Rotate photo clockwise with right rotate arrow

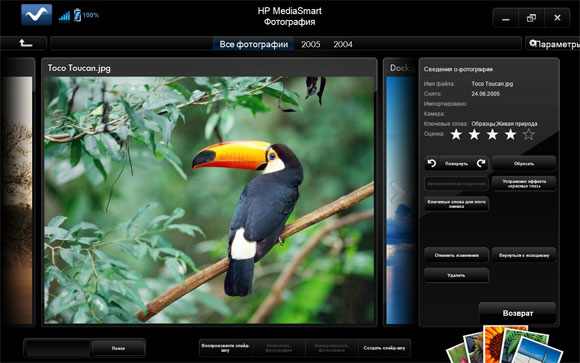tap(481, 163)
